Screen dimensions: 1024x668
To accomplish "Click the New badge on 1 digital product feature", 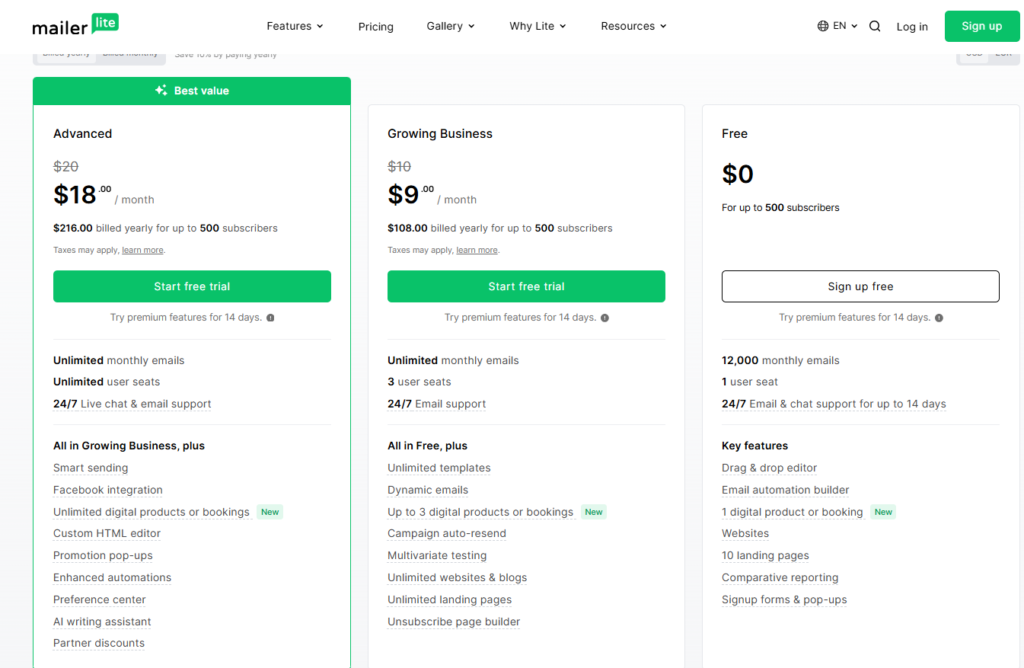I will [883, 512].
